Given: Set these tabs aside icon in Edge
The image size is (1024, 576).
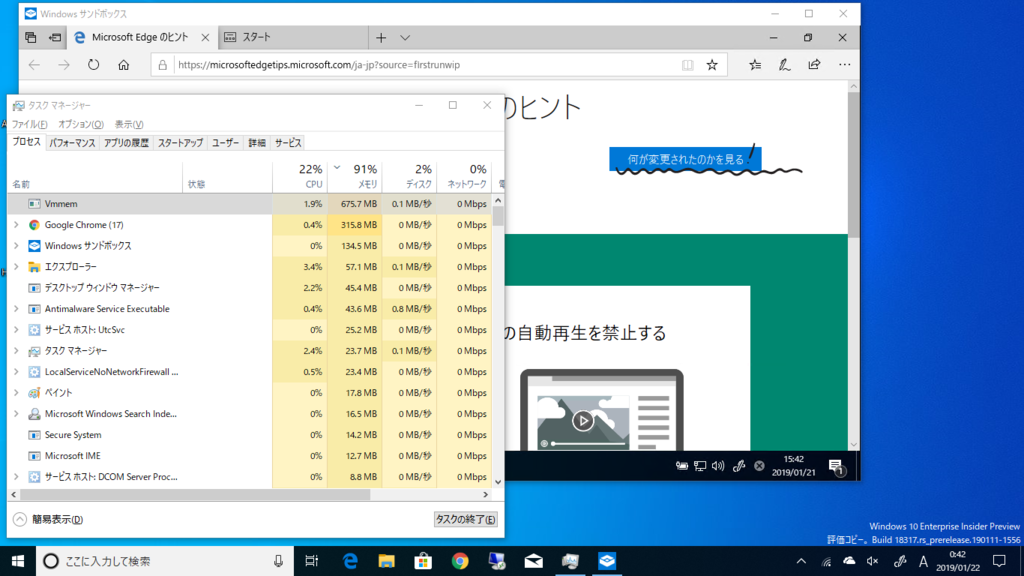Looking at the screenshot, I should click(56, 37).
